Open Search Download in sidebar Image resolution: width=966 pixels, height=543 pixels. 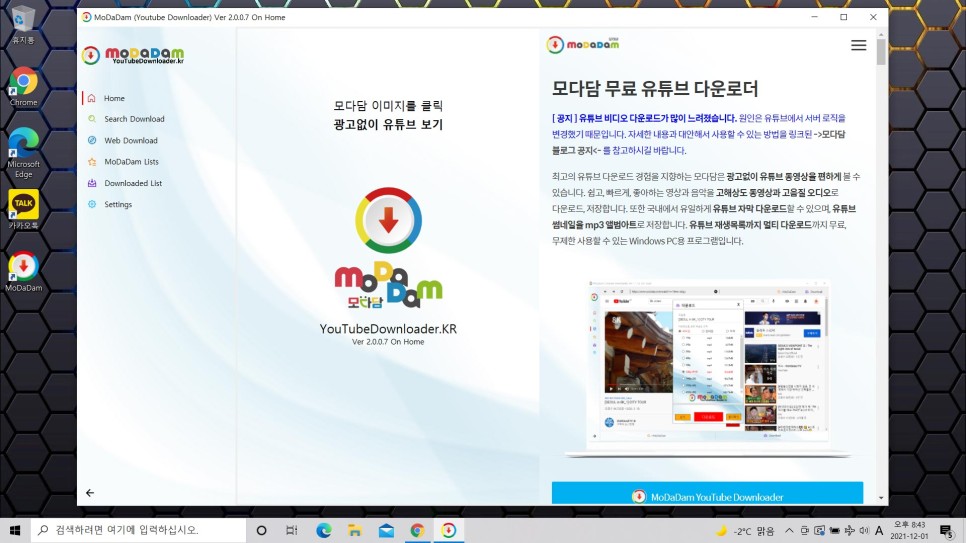[134, 119]
